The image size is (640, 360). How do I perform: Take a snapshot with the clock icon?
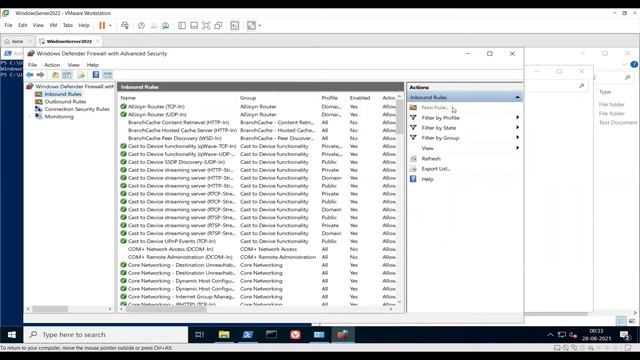[x=141, y=26]
